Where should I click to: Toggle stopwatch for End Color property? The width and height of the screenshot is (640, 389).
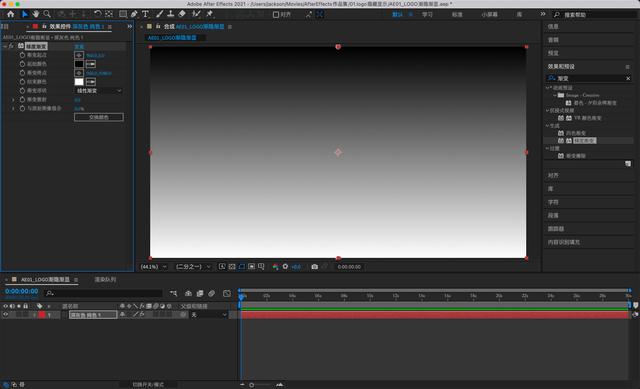pos(22,82)
